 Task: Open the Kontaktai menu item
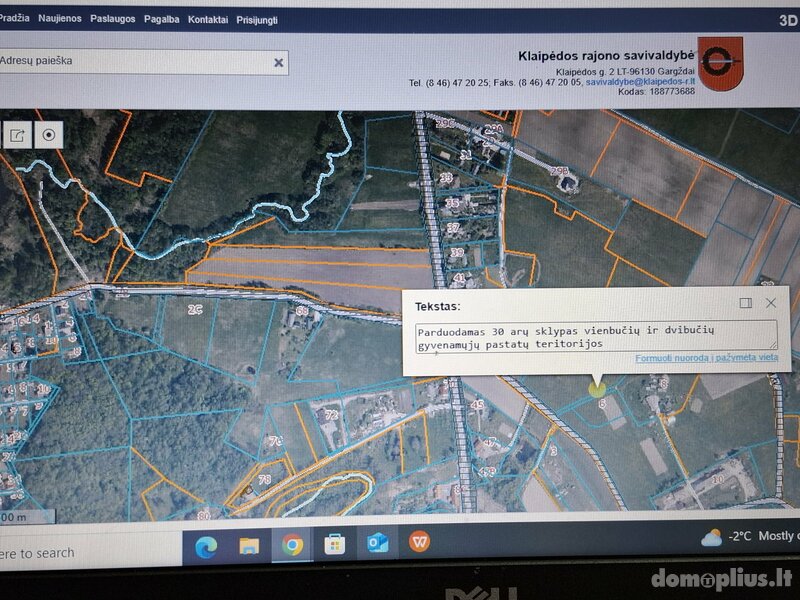tap(208, 20)
